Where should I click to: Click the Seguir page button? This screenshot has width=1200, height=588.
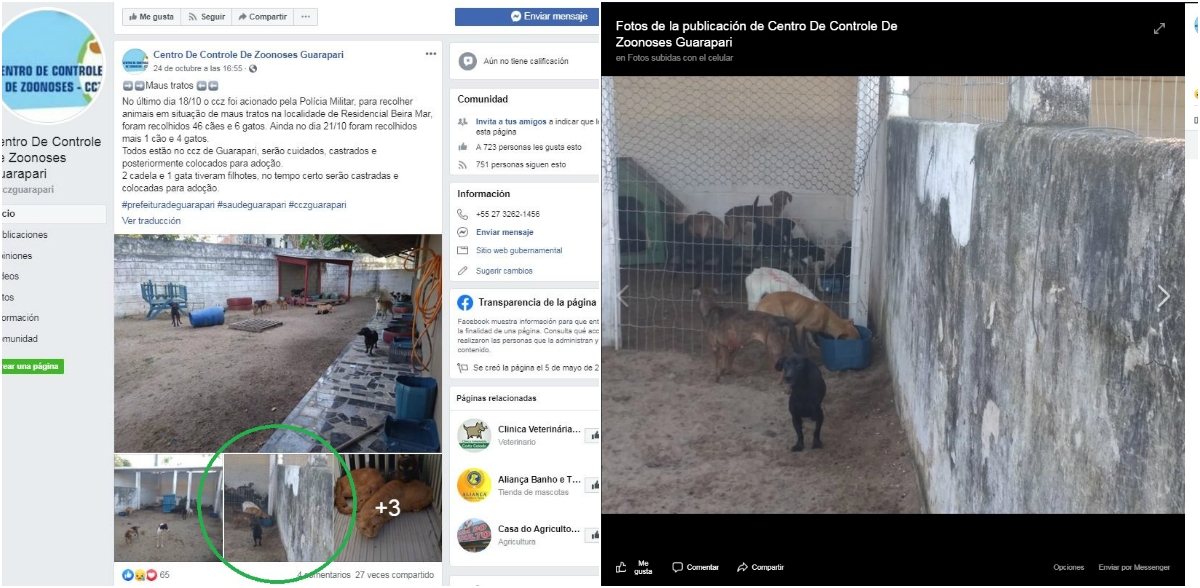point(207,17)
